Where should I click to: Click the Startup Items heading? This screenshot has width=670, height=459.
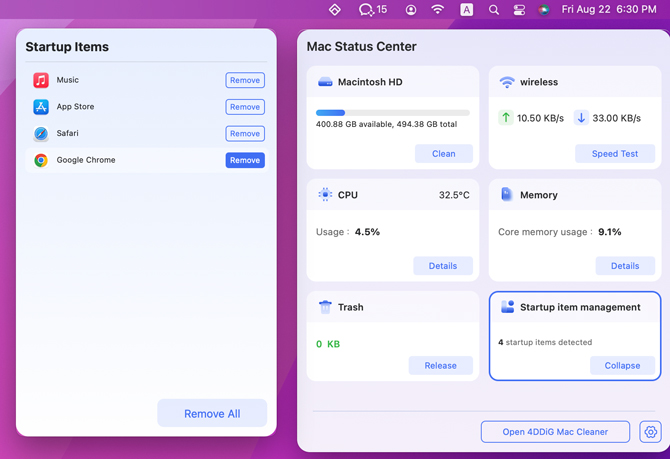click(x=67, y=47)
